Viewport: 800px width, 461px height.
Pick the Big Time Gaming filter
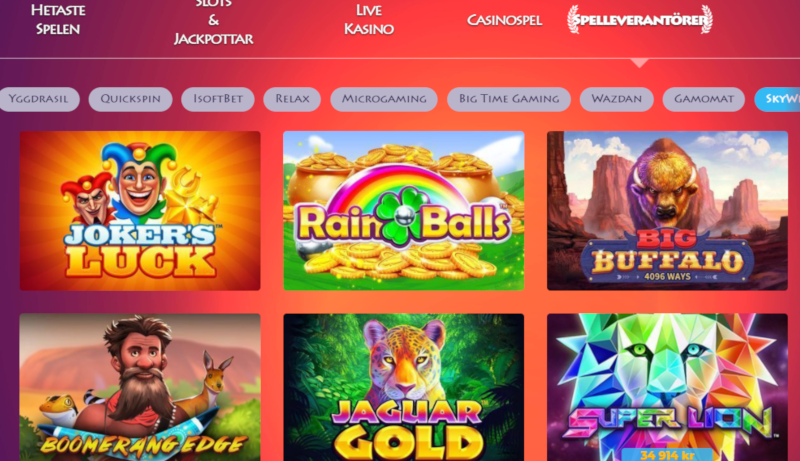pyautogui.click(x=509, y=99)
